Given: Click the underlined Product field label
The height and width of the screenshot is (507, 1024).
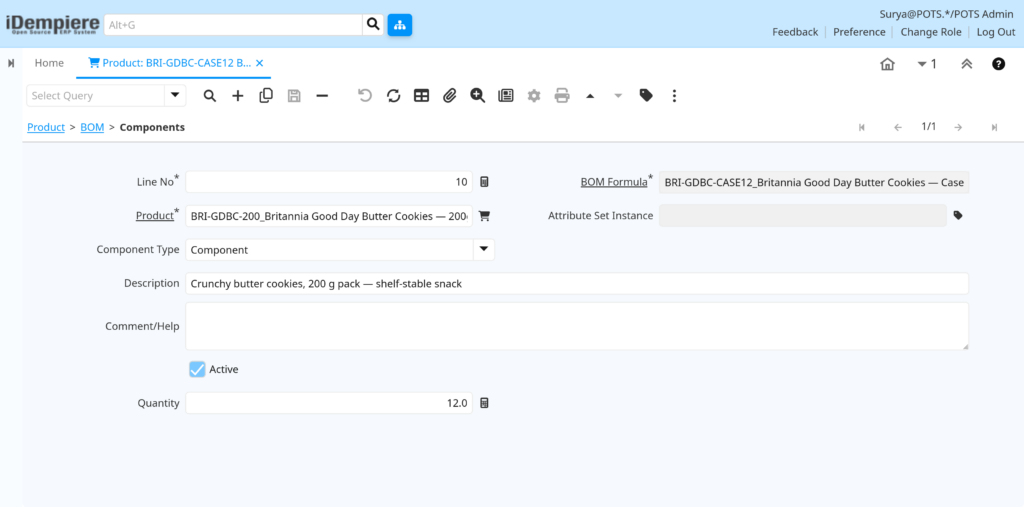Looking at the screenshot, I should point(155,216).
